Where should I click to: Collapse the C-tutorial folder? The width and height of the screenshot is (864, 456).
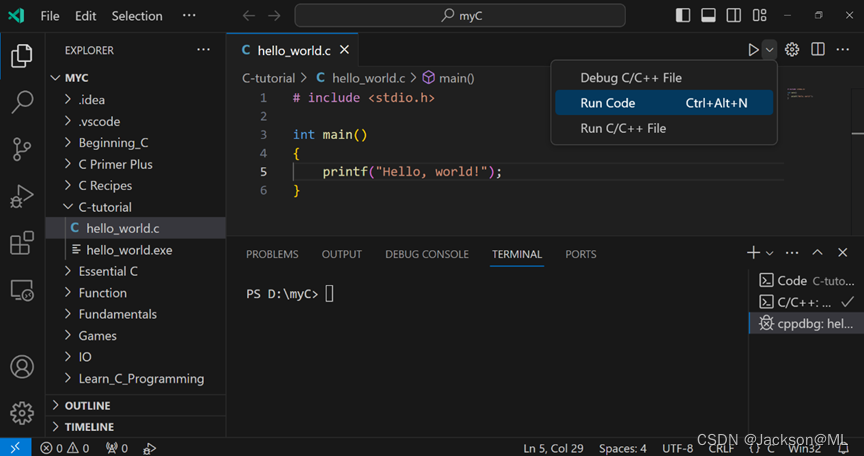136,207
